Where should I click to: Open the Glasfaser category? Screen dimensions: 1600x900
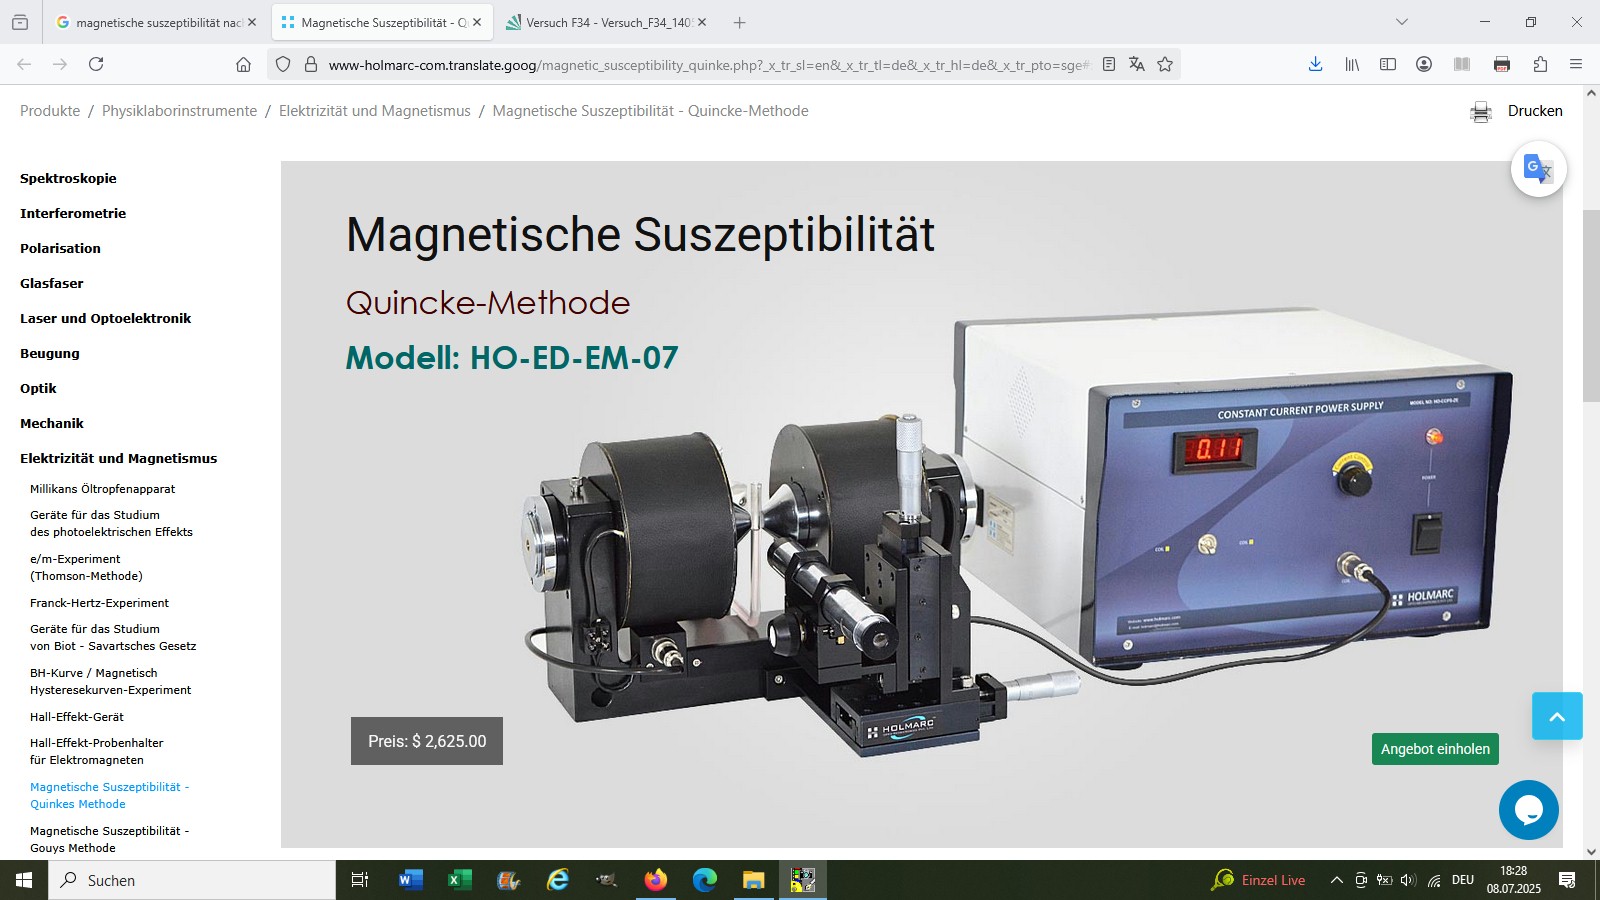(x=52, y=283)
